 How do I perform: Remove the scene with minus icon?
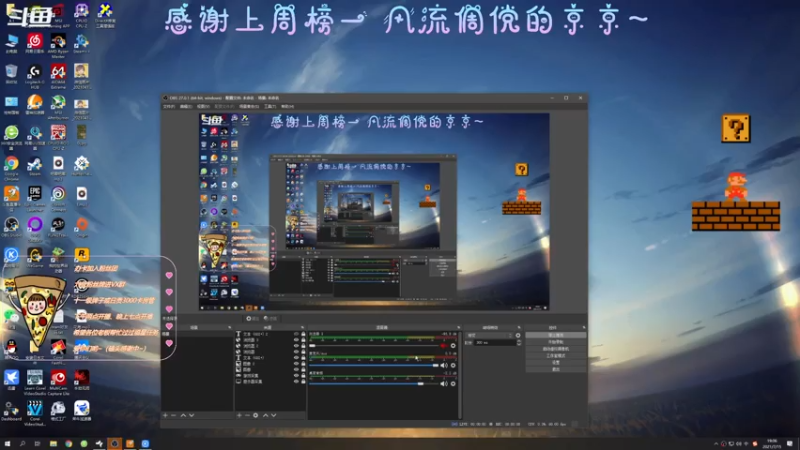pos(174,415)
